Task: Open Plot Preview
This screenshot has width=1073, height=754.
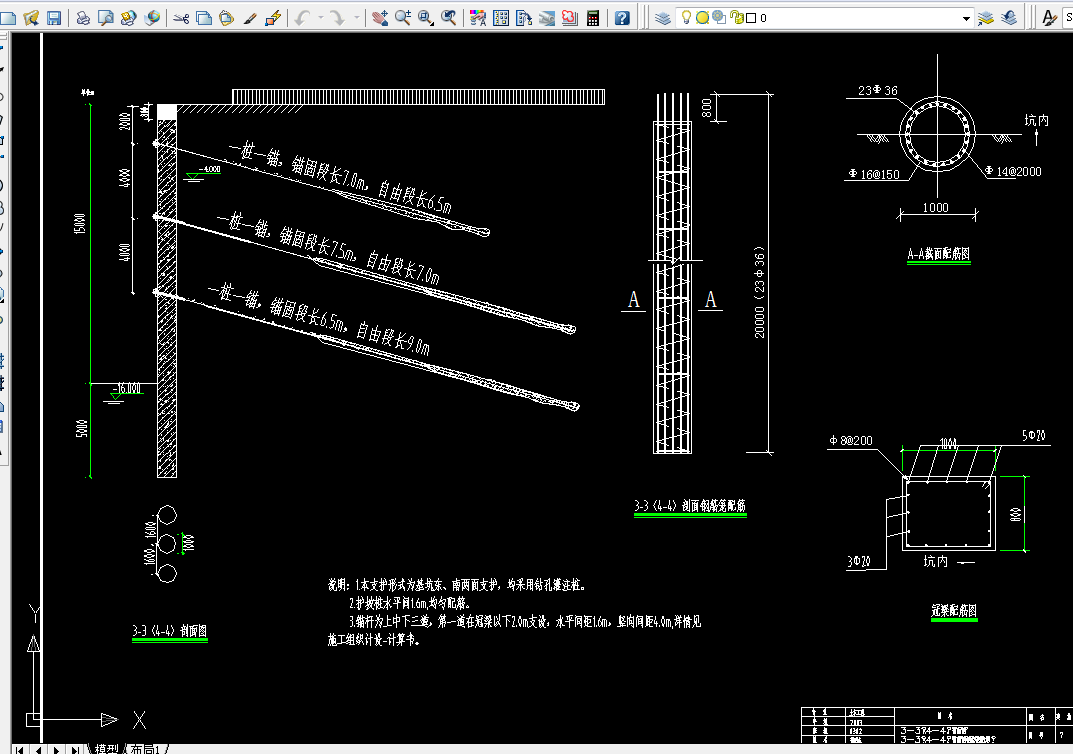Action: pos(105,18)
